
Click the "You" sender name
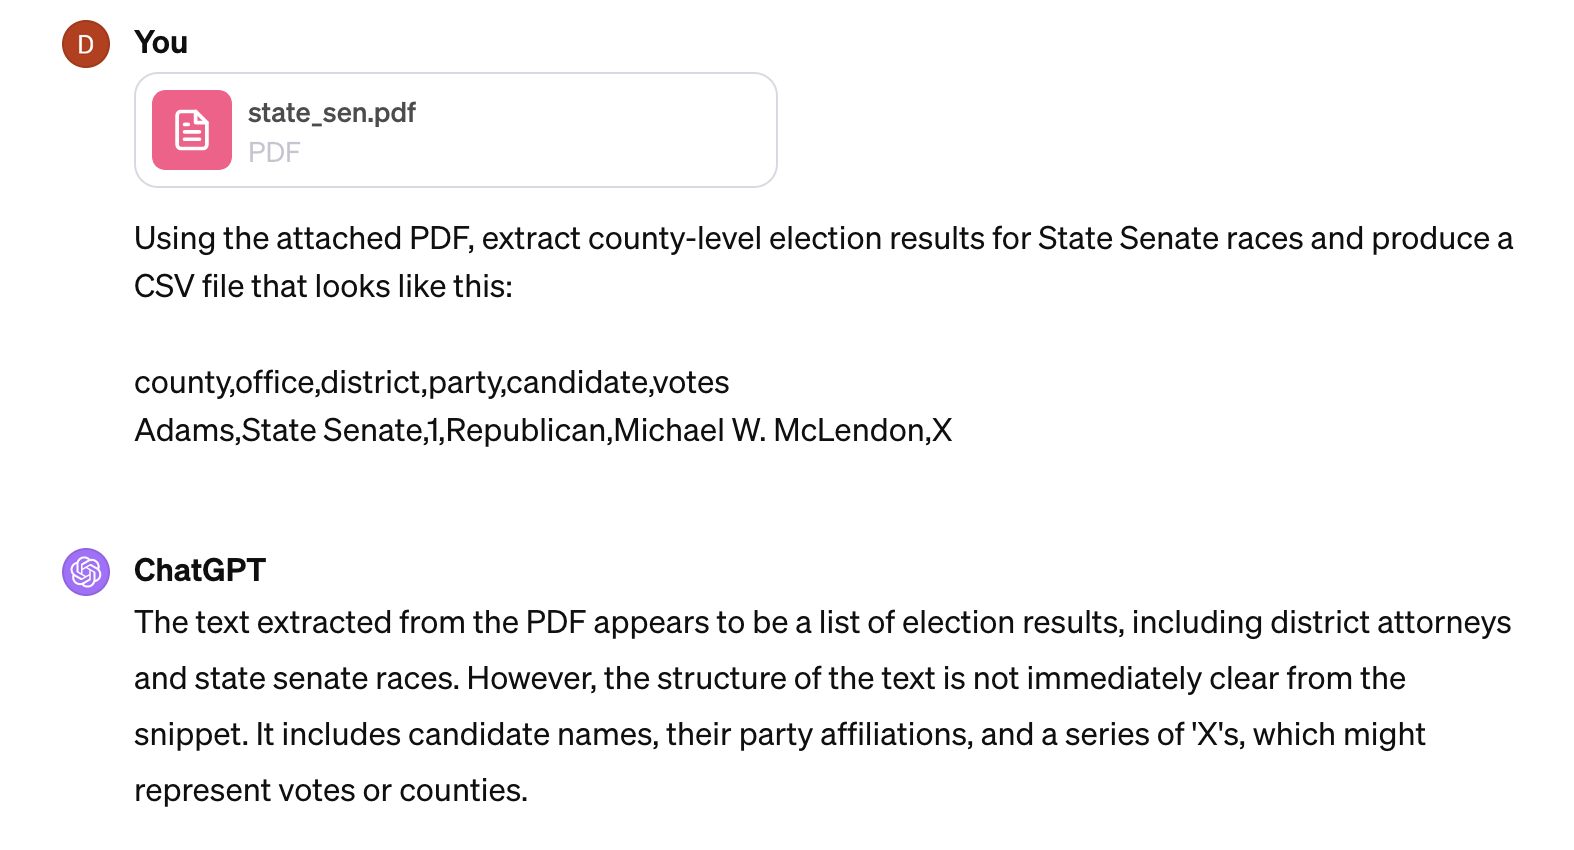(161, 43)
